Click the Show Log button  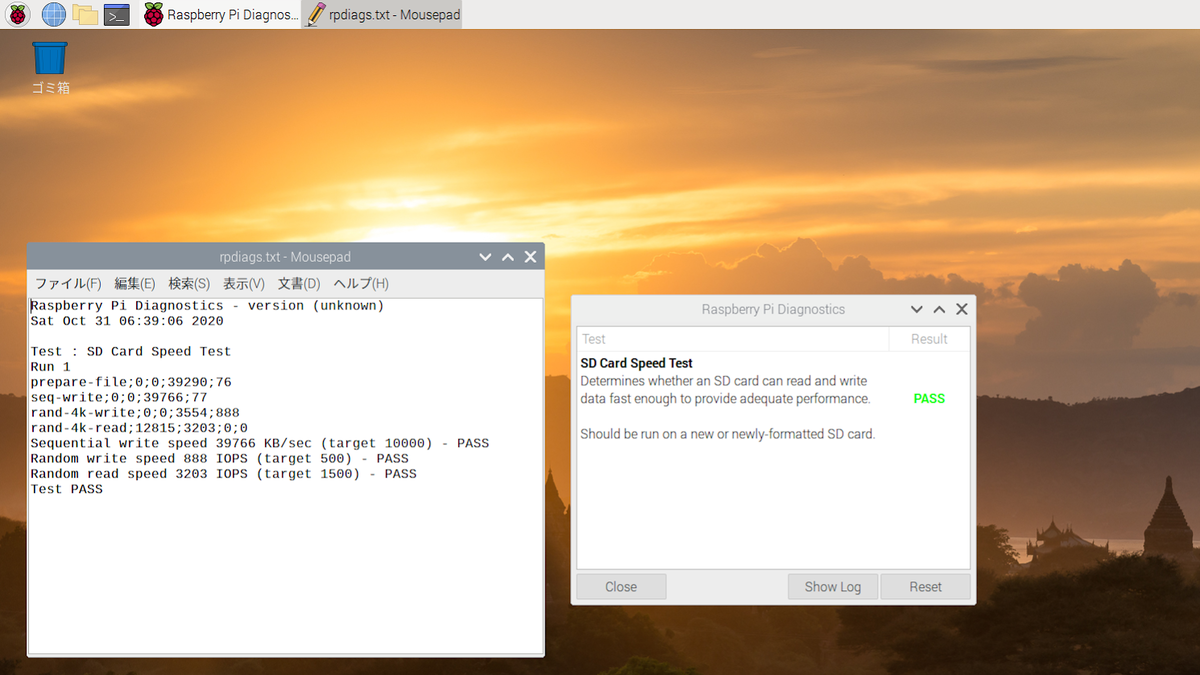click(833, 587)
